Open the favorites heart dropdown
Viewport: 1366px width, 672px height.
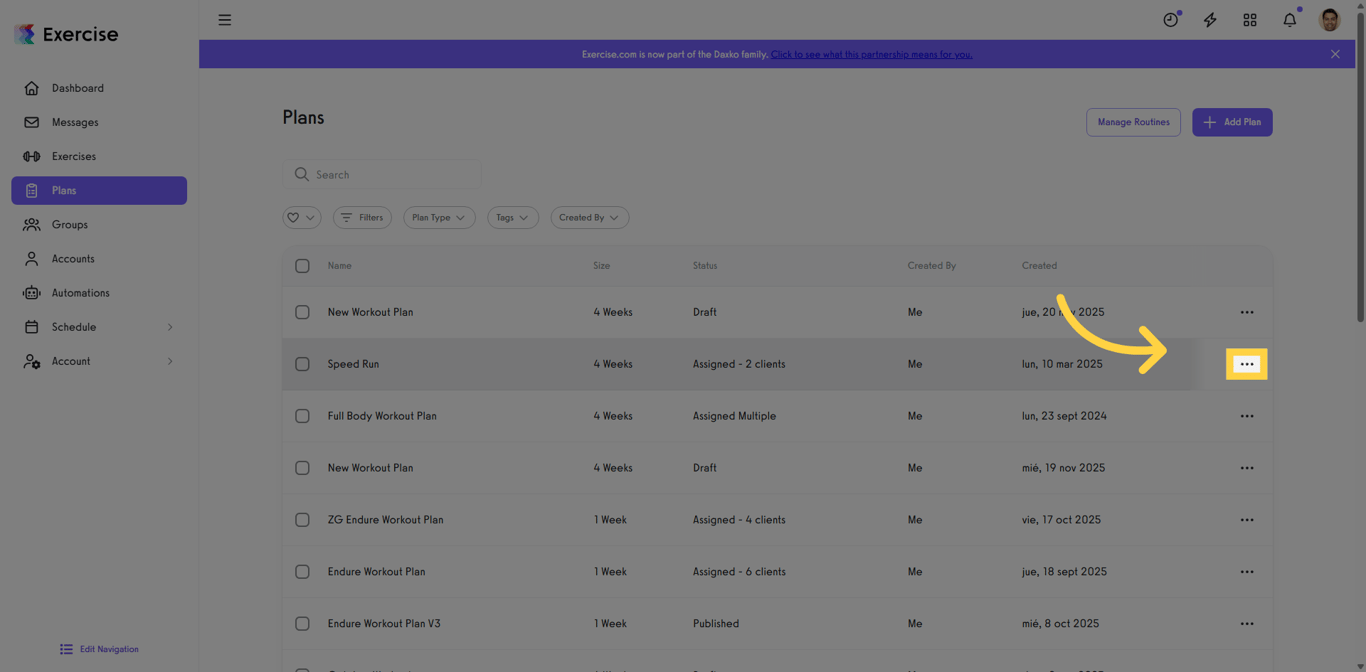coord(301,217)
